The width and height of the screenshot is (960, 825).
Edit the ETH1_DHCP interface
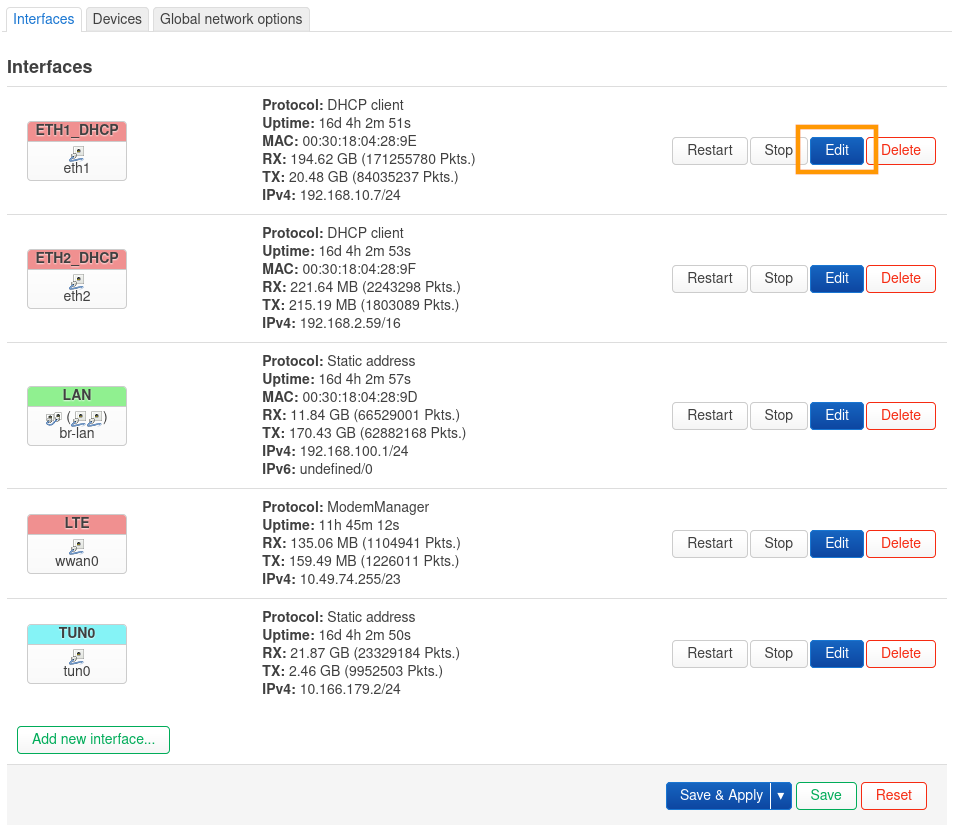(x=837, y=151)
